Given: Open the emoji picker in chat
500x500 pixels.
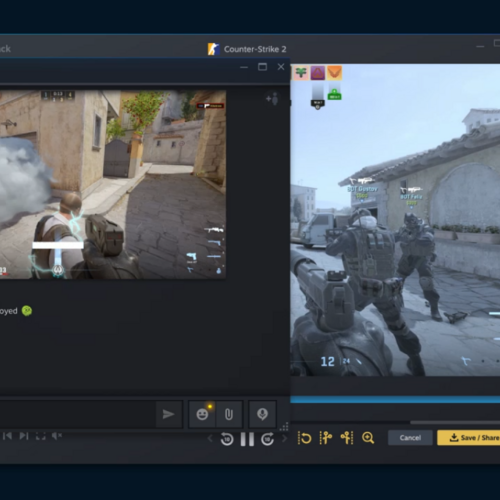Looking at the screenshot, I should pyautogui.click(x=202, y=414).
